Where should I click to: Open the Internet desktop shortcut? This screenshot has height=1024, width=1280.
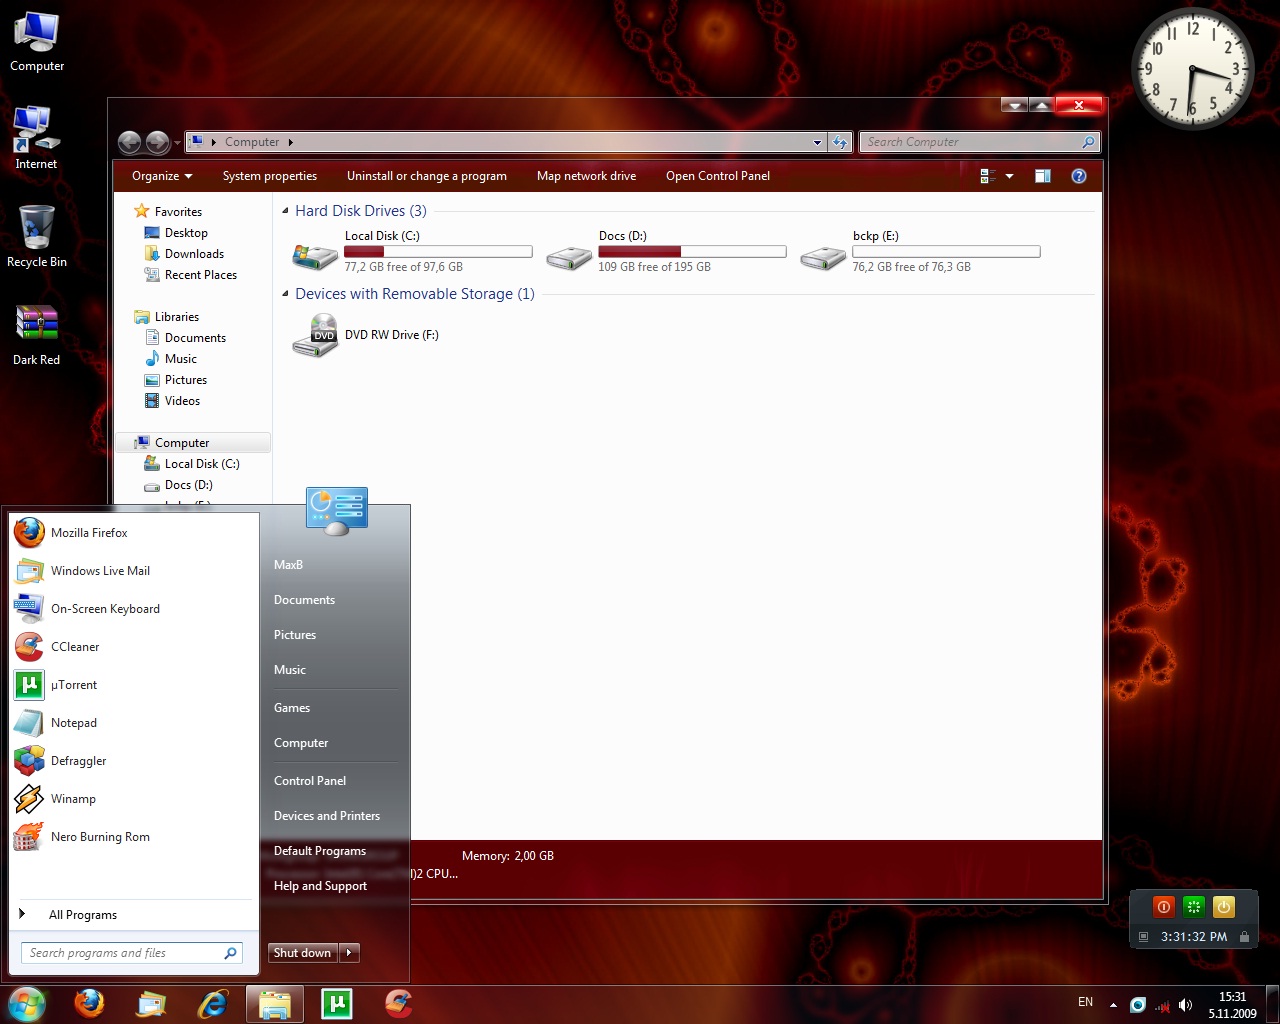click(x=36, y=138)
